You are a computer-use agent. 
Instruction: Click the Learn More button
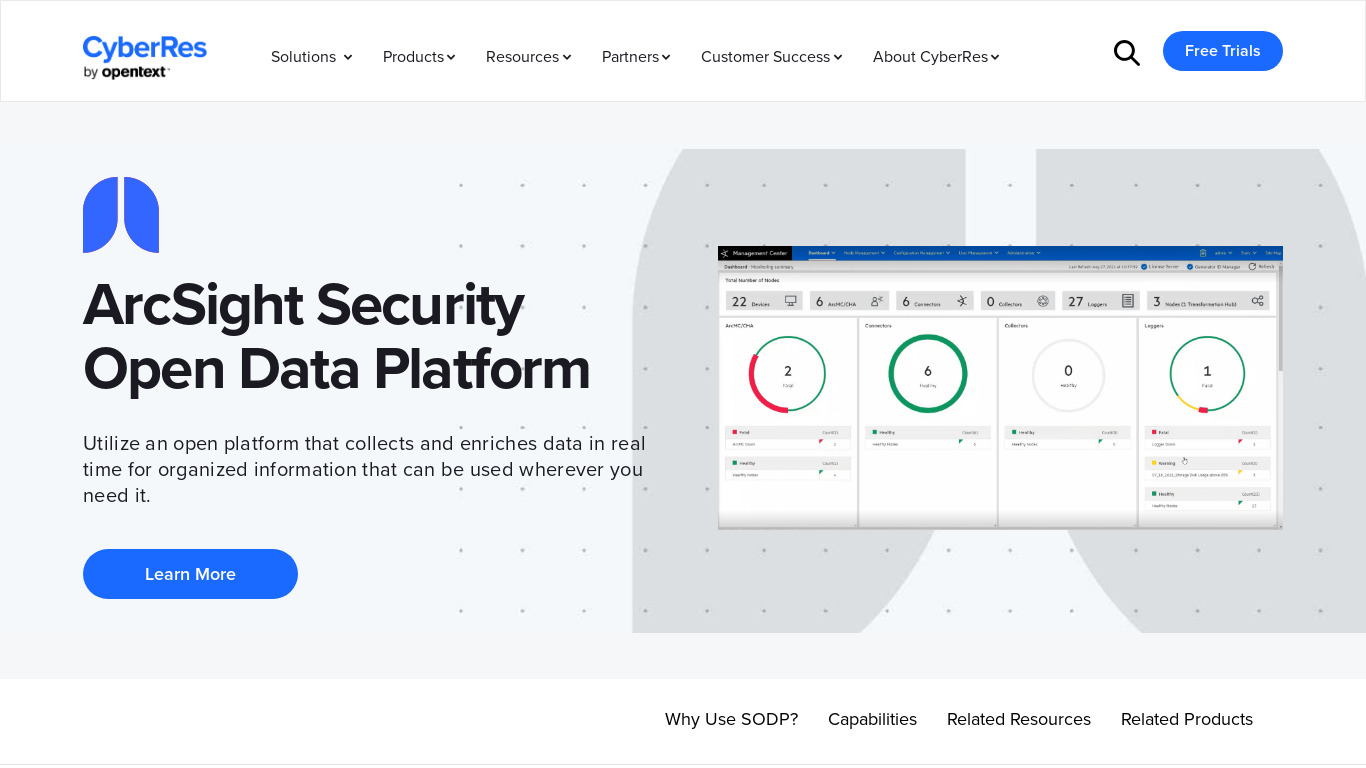pos(190,574)
